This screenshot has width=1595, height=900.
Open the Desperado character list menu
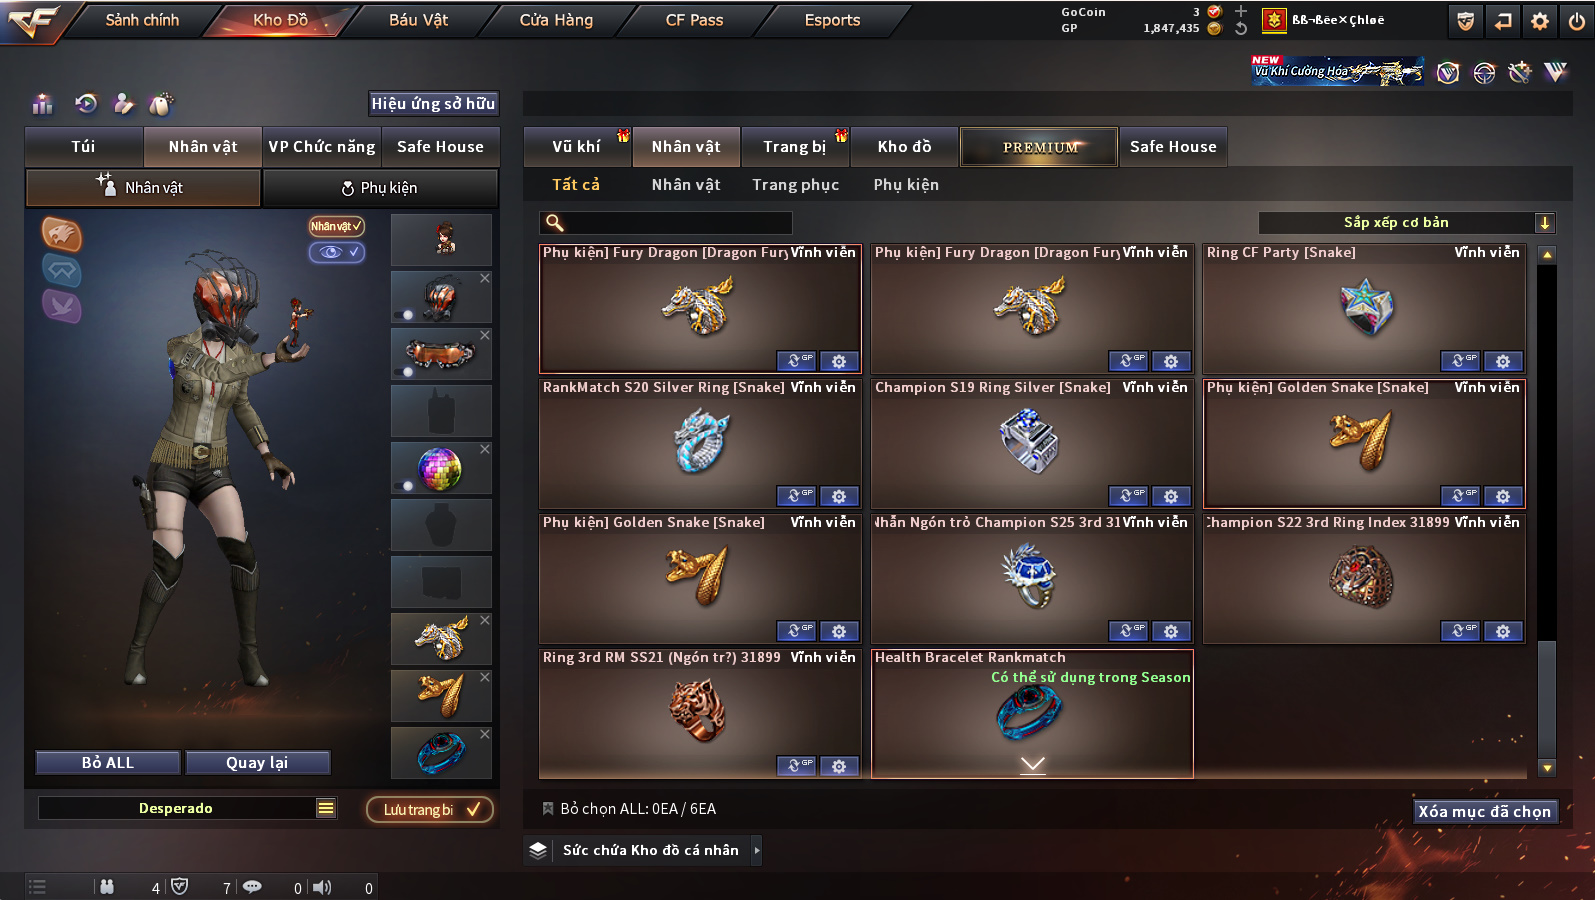click(x=326, y=808)
